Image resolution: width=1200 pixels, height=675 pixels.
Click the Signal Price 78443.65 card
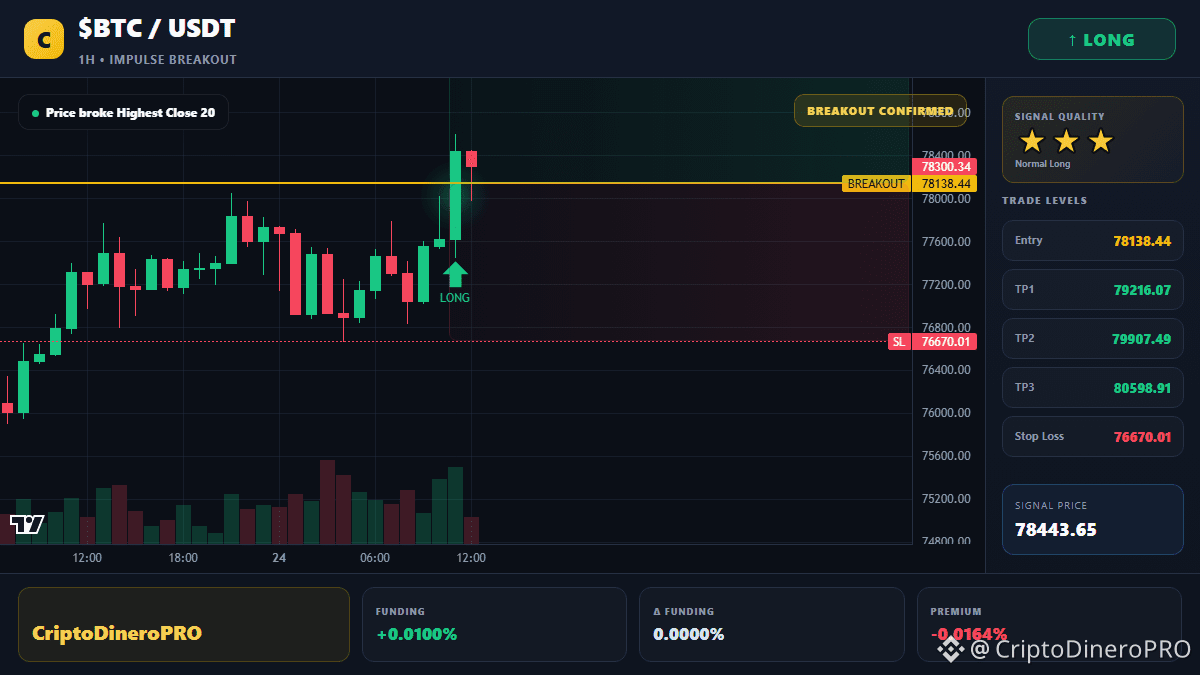(x=1092, y=519)
